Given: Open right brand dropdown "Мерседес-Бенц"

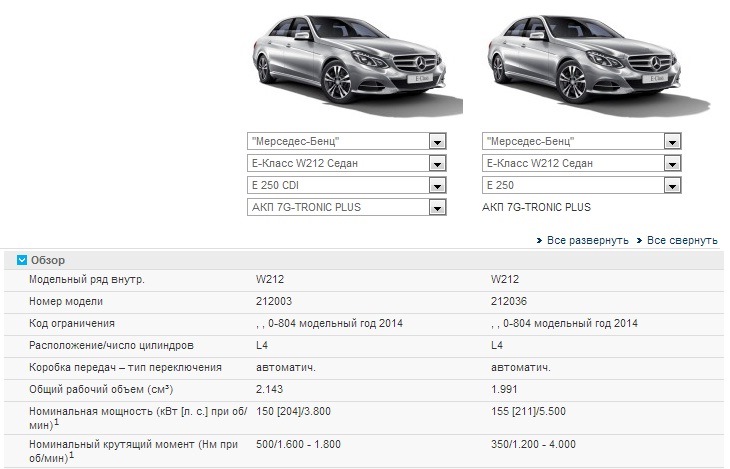Looking at the screenshot, I should 581,141.
